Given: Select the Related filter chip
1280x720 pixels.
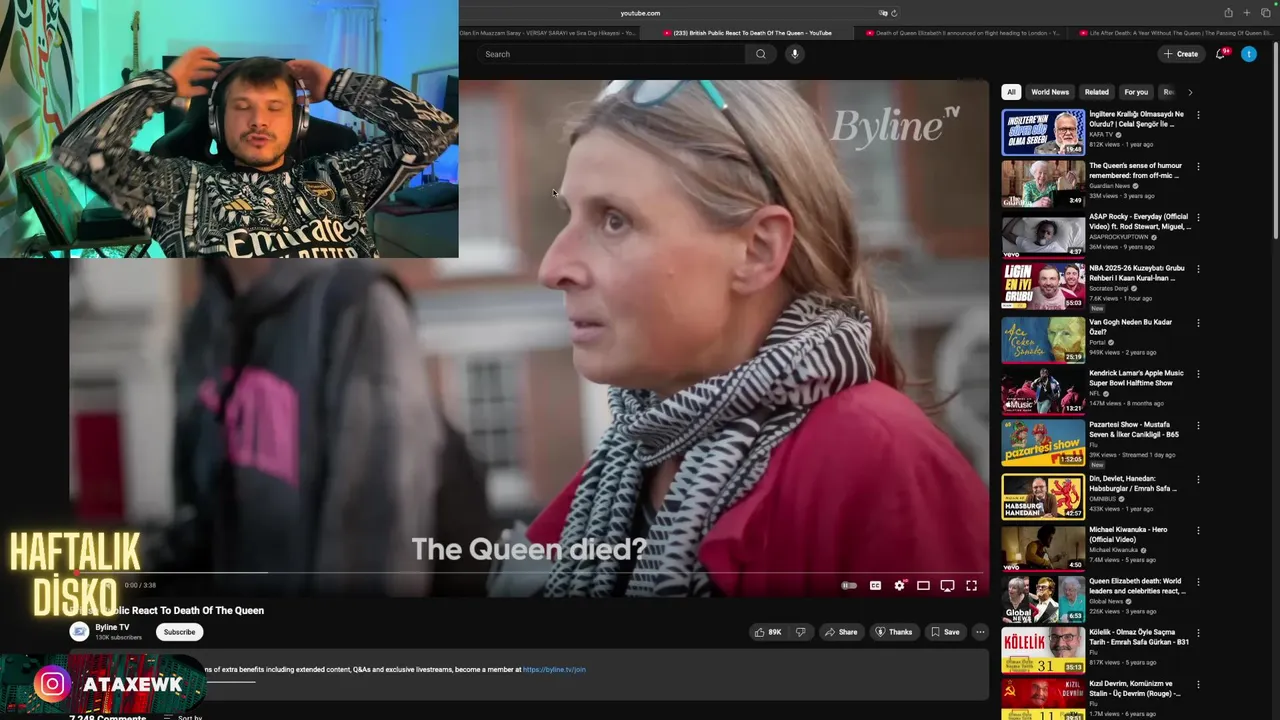Looking at the screenshot, I should coord(1096,92).
